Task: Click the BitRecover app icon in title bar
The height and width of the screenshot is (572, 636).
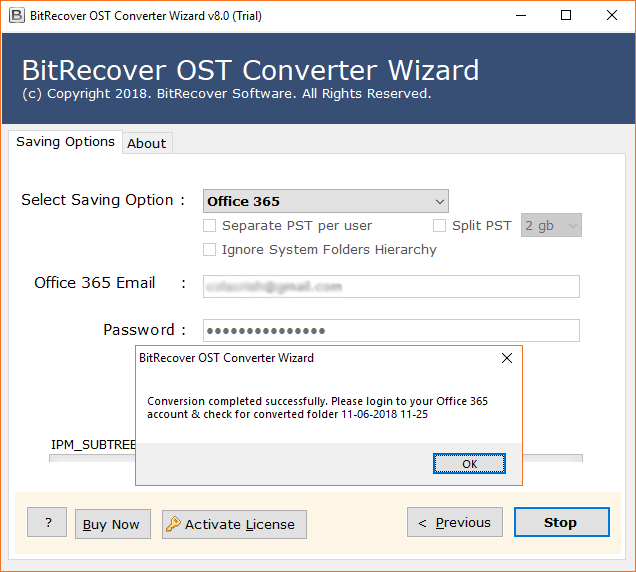Action: click(17, 16)
